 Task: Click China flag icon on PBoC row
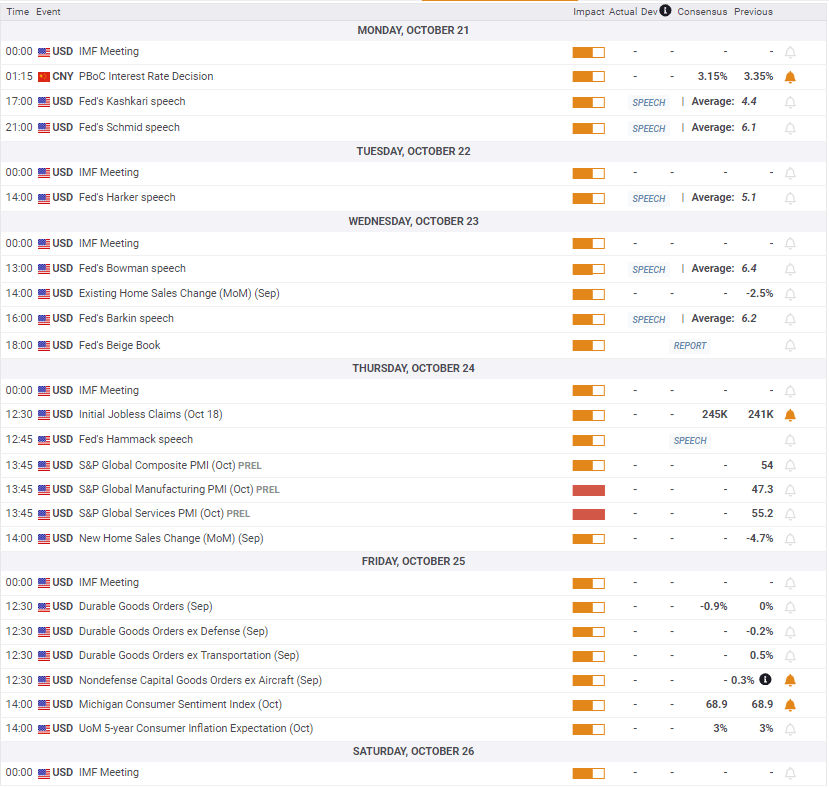coord(44,77)
